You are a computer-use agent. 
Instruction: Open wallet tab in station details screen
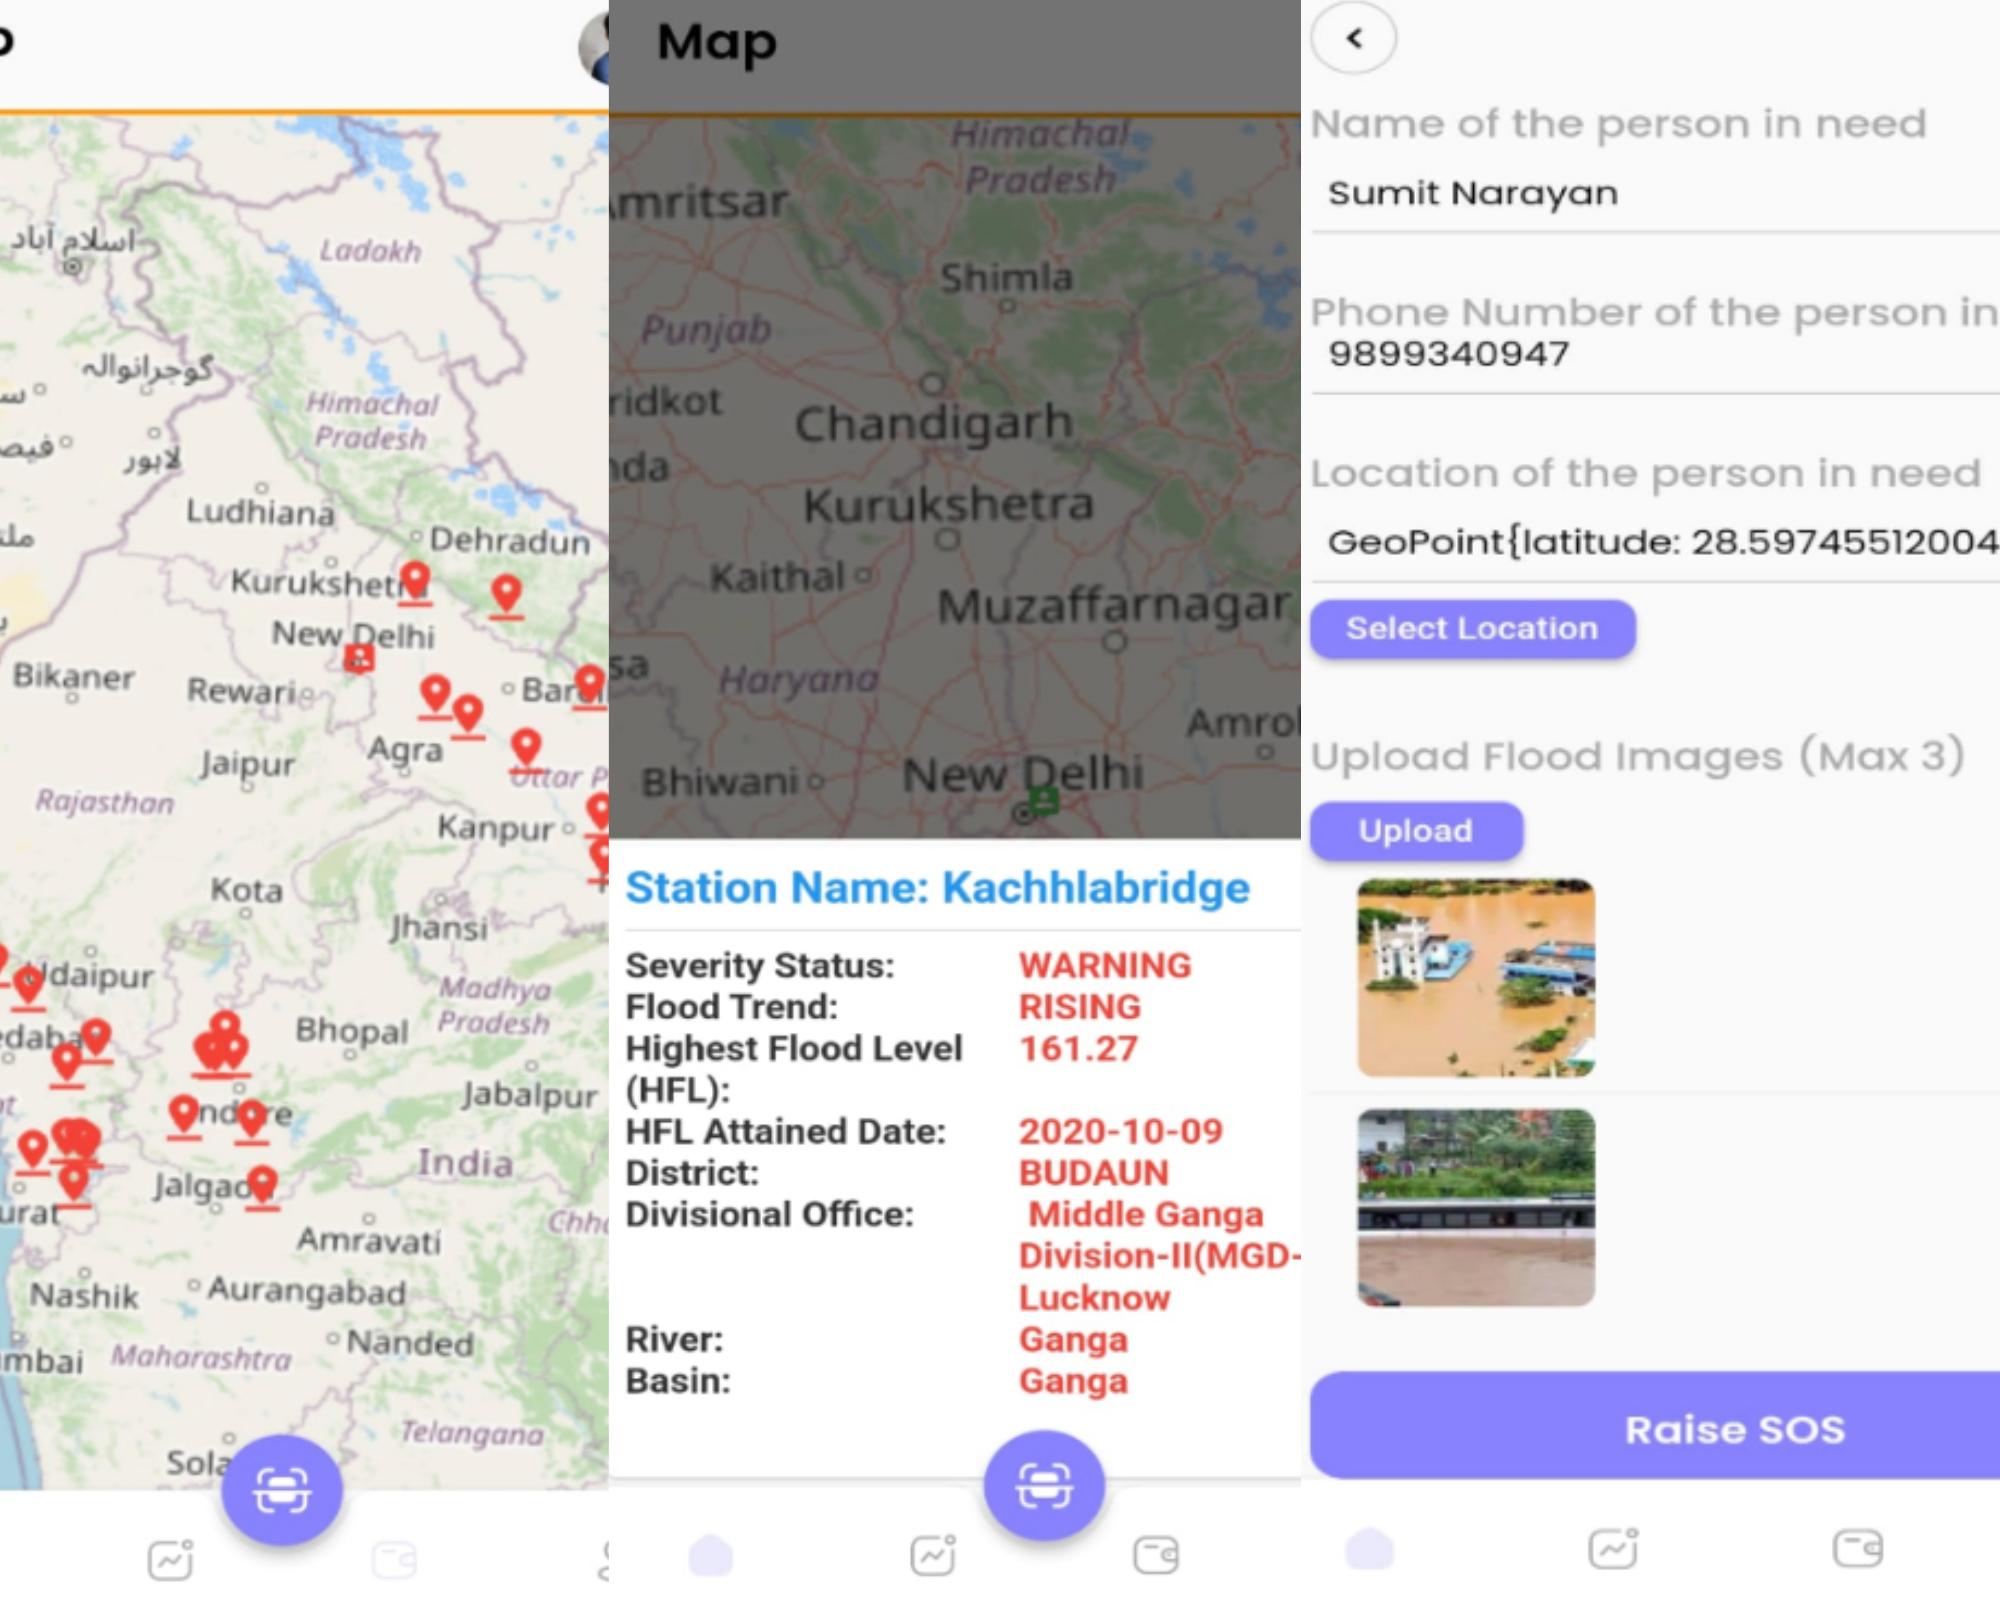(1156, 1555)
